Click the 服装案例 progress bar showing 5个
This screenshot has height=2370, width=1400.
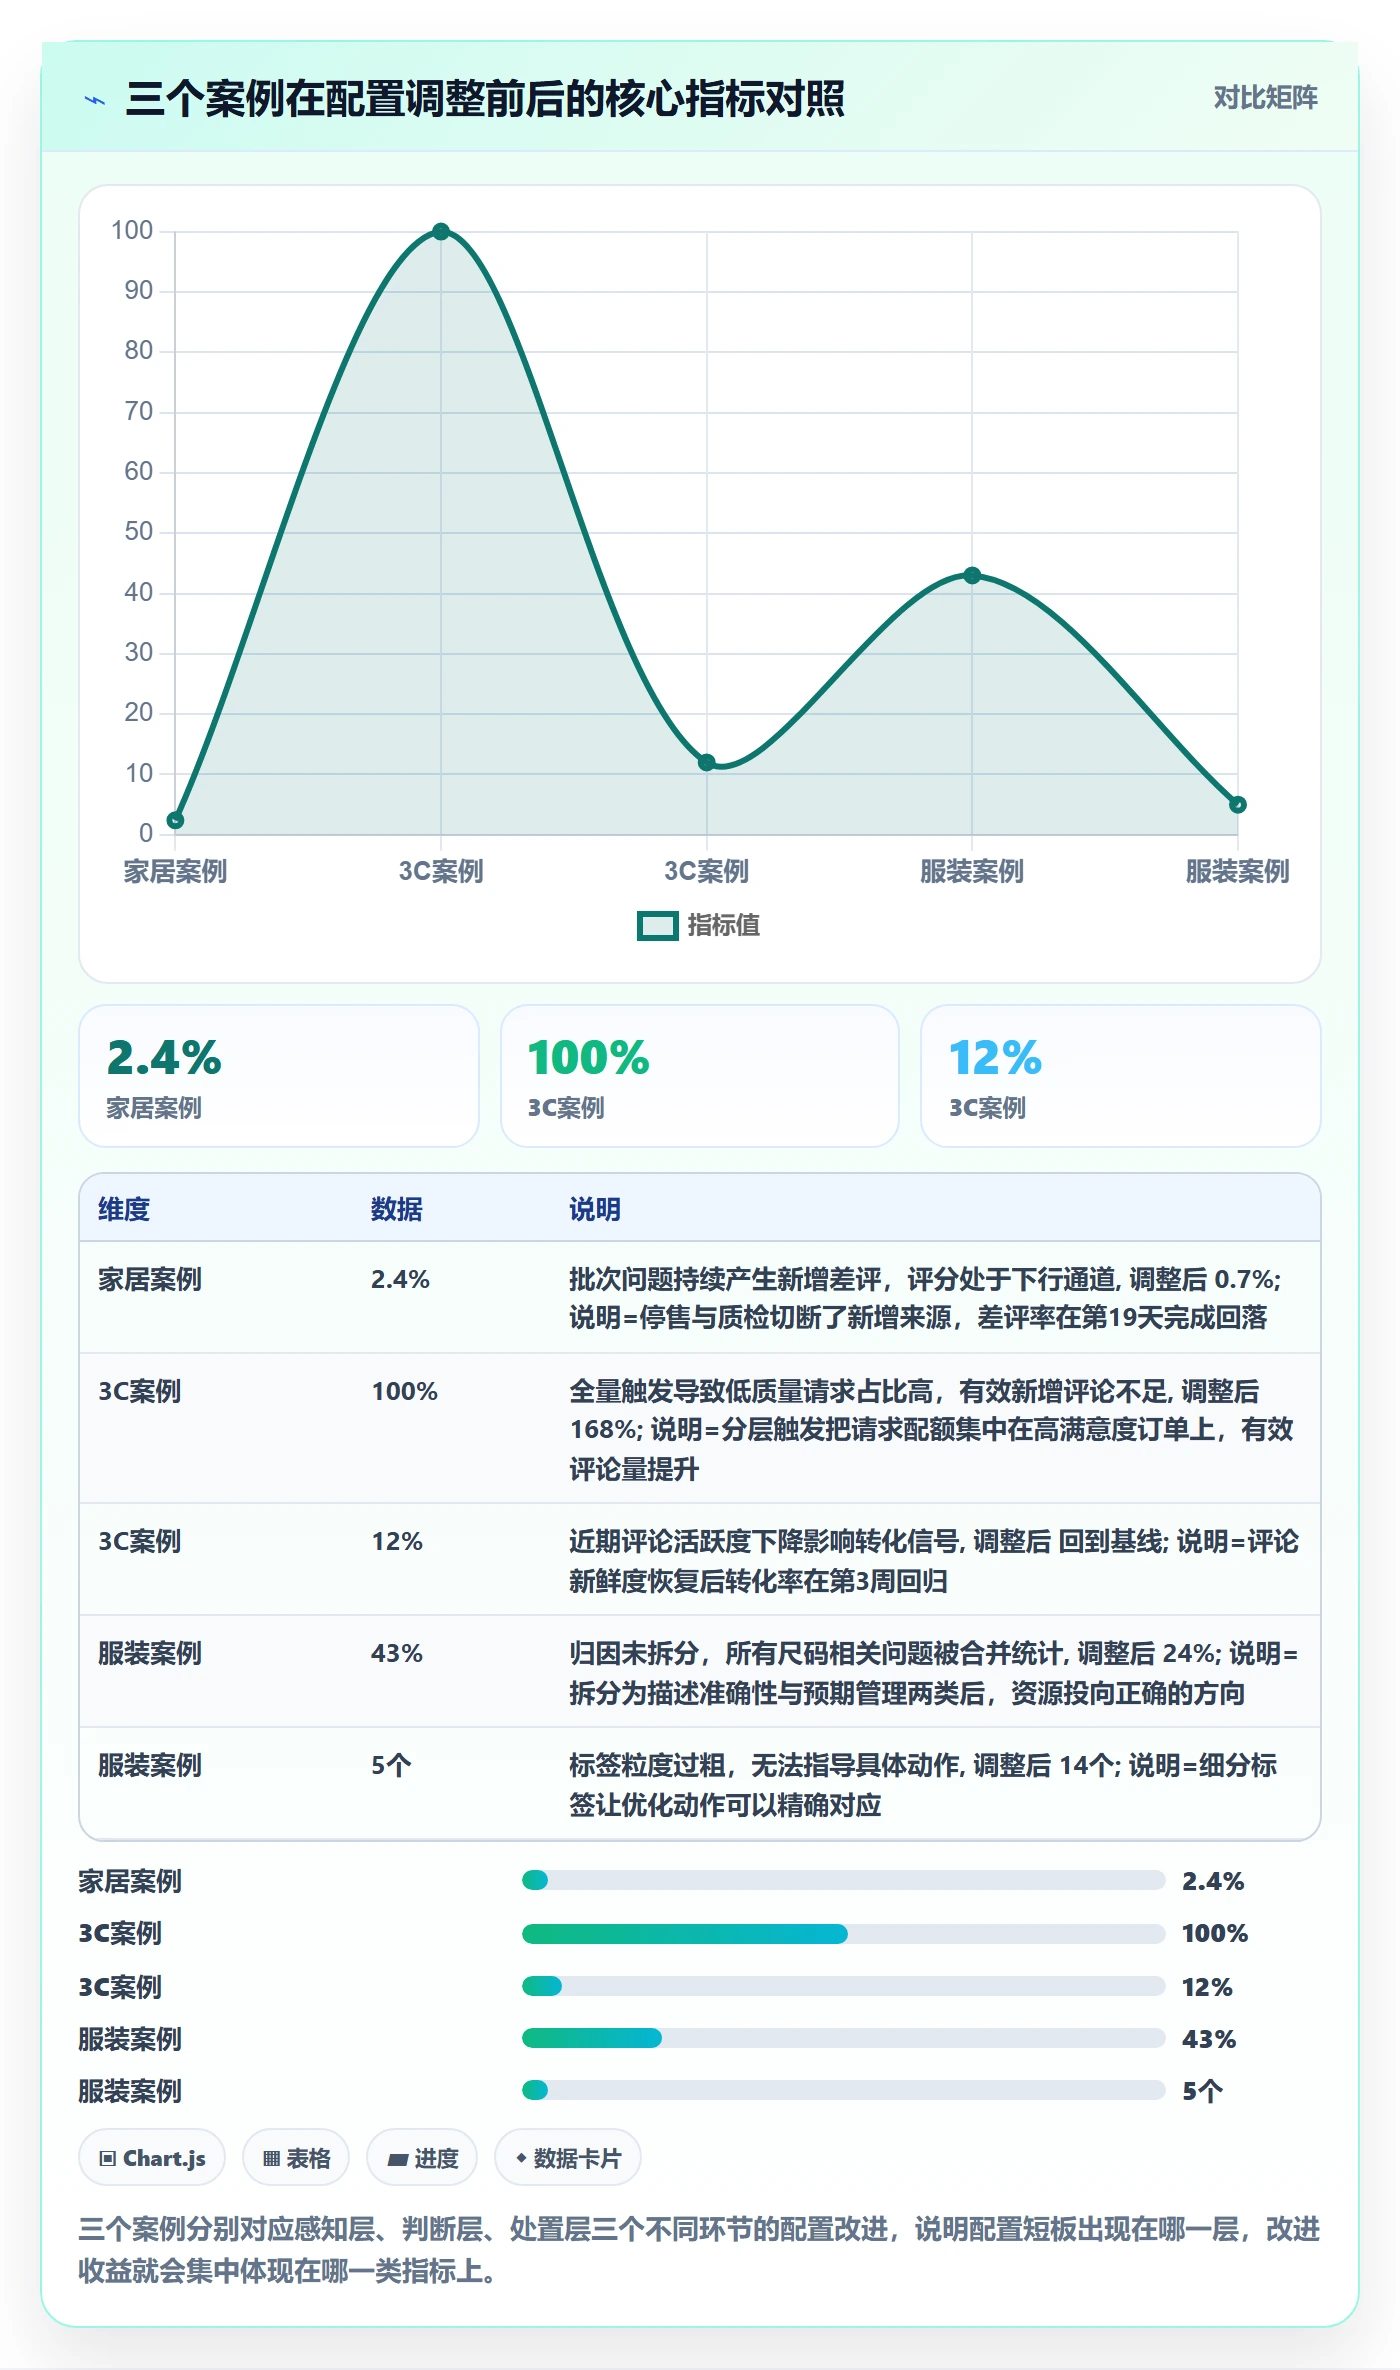[843, 2090]
